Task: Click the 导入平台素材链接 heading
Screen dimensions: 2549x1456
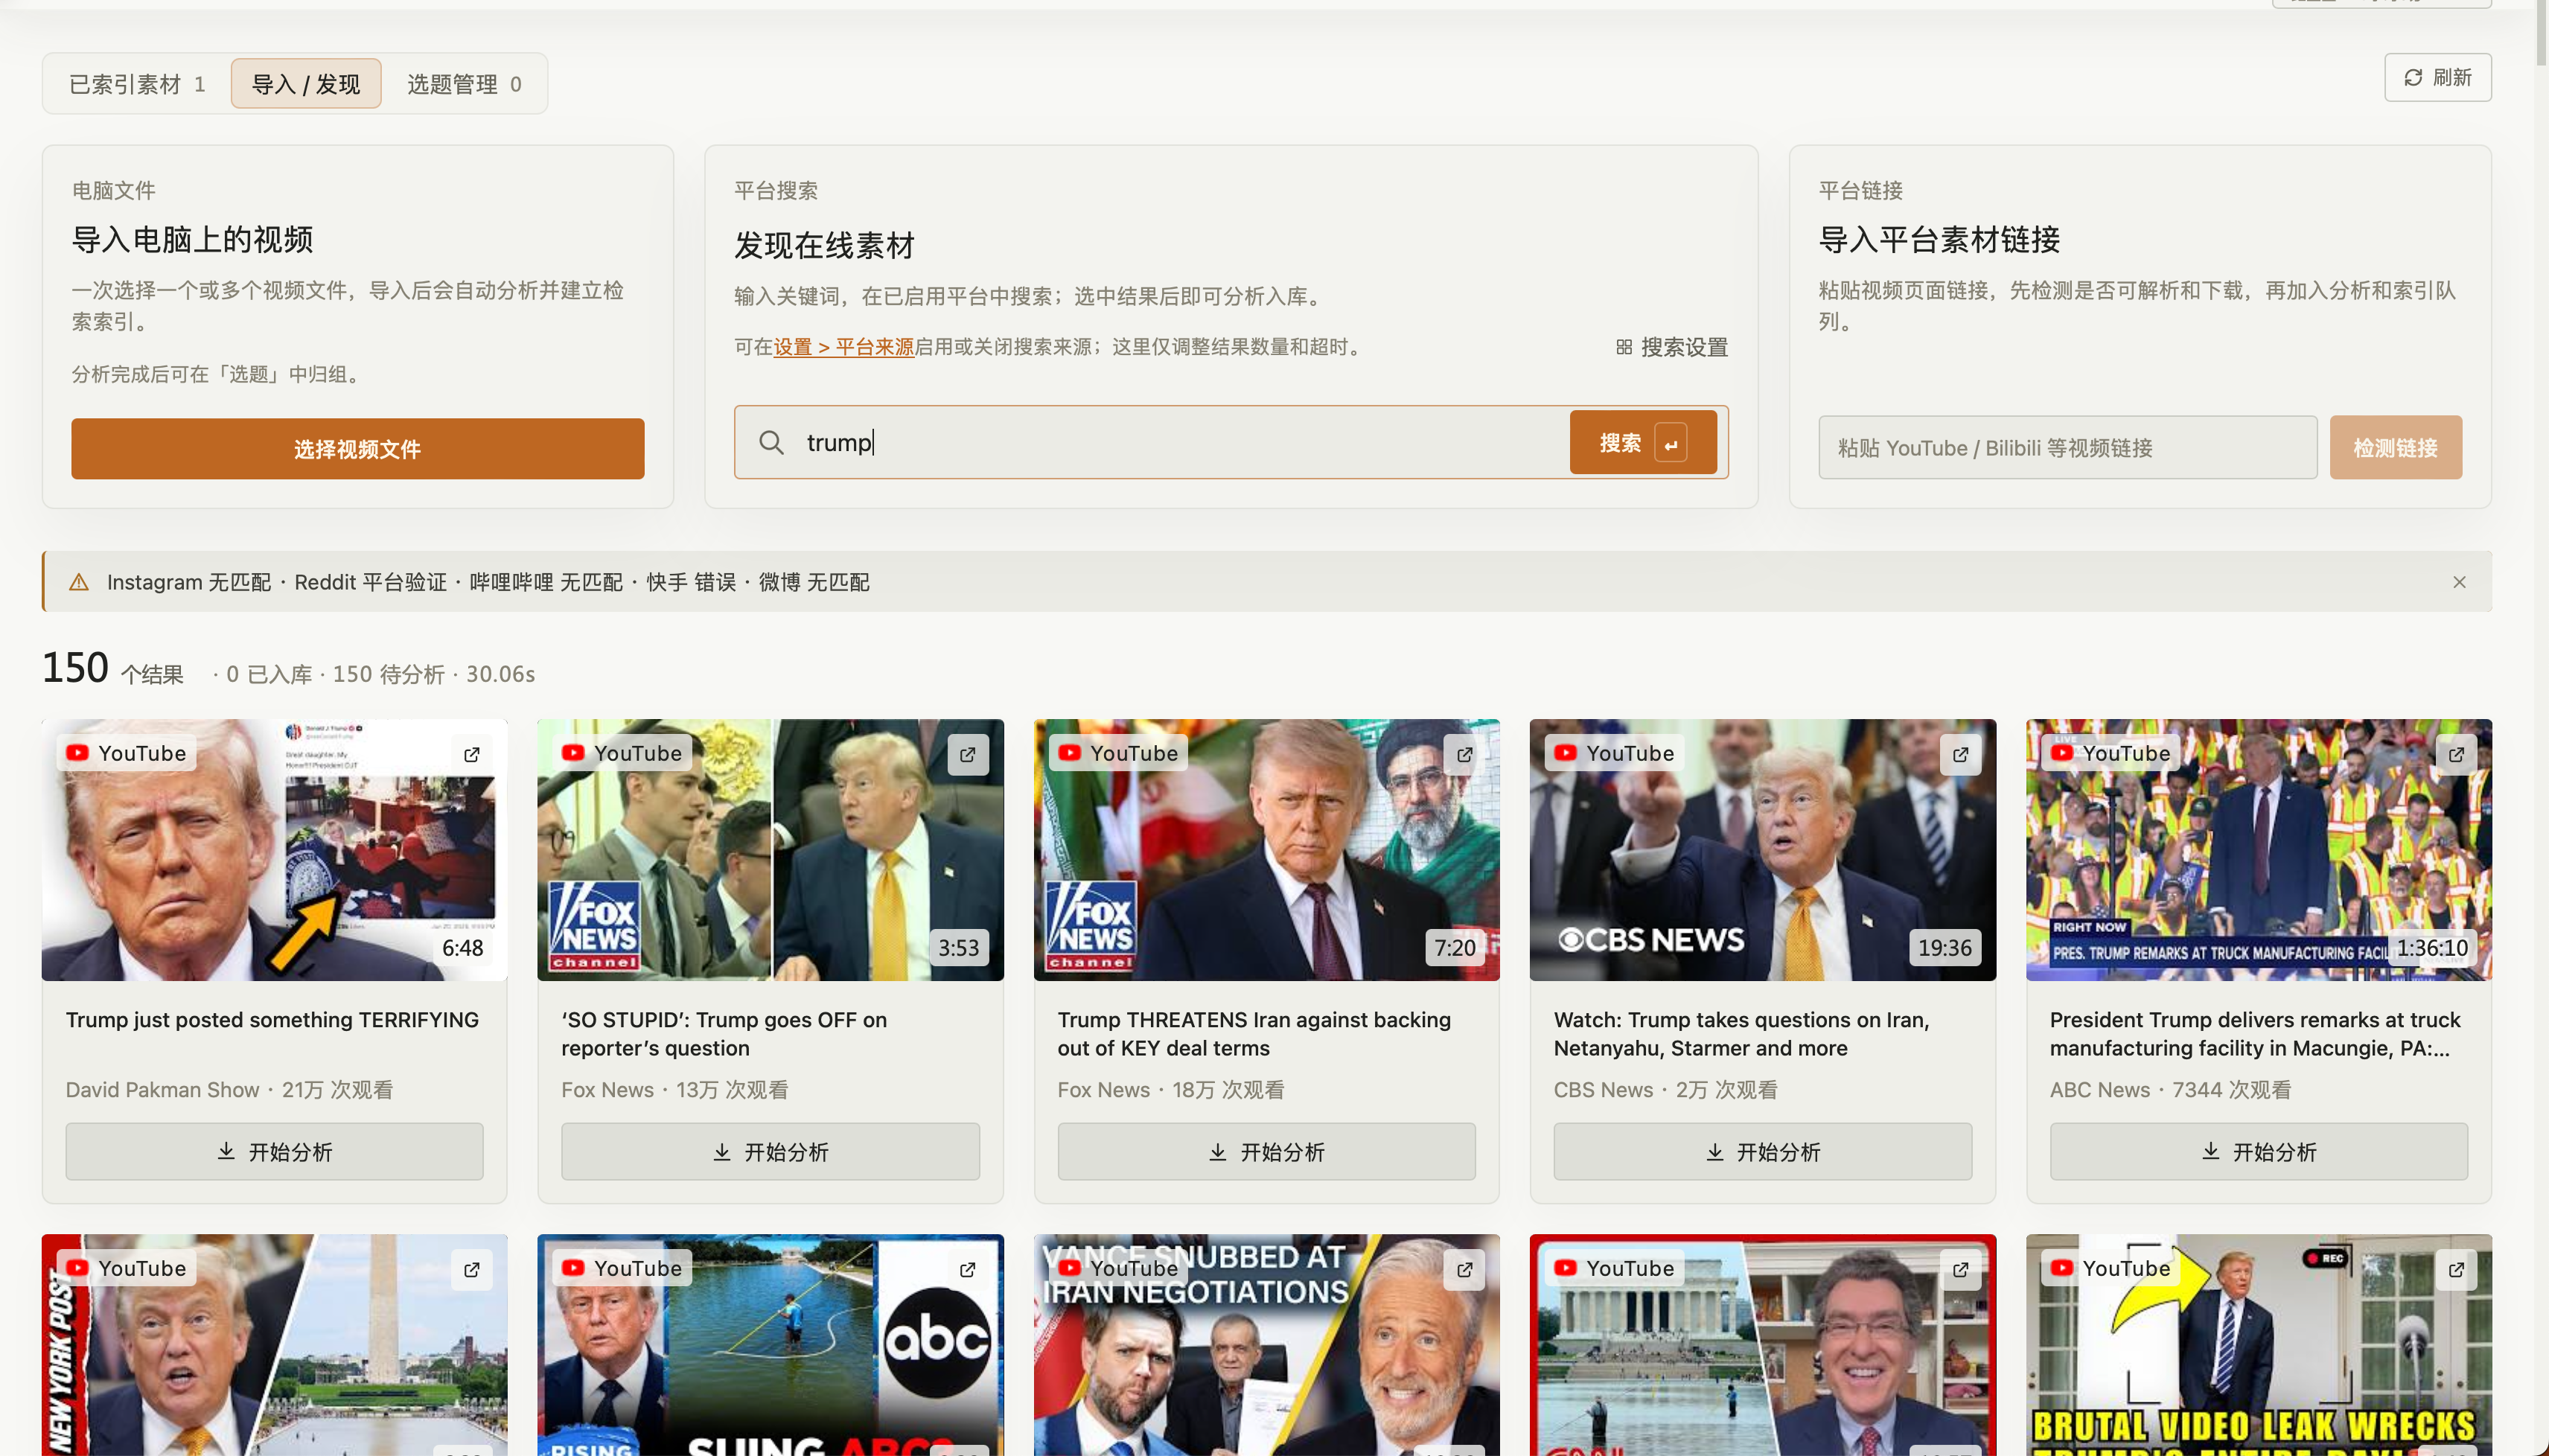Action: tap(1939, 239)
